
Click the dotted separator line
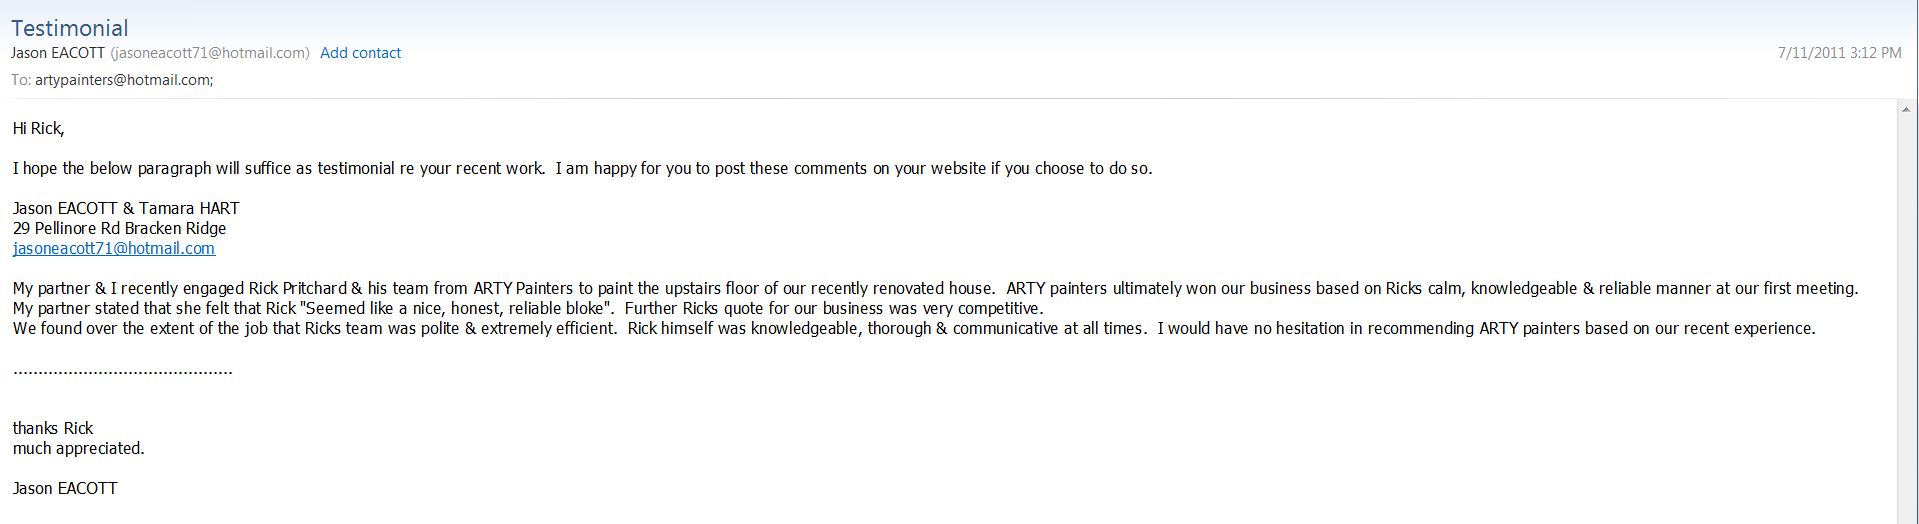pyautogui.click(x=123, y=371)
